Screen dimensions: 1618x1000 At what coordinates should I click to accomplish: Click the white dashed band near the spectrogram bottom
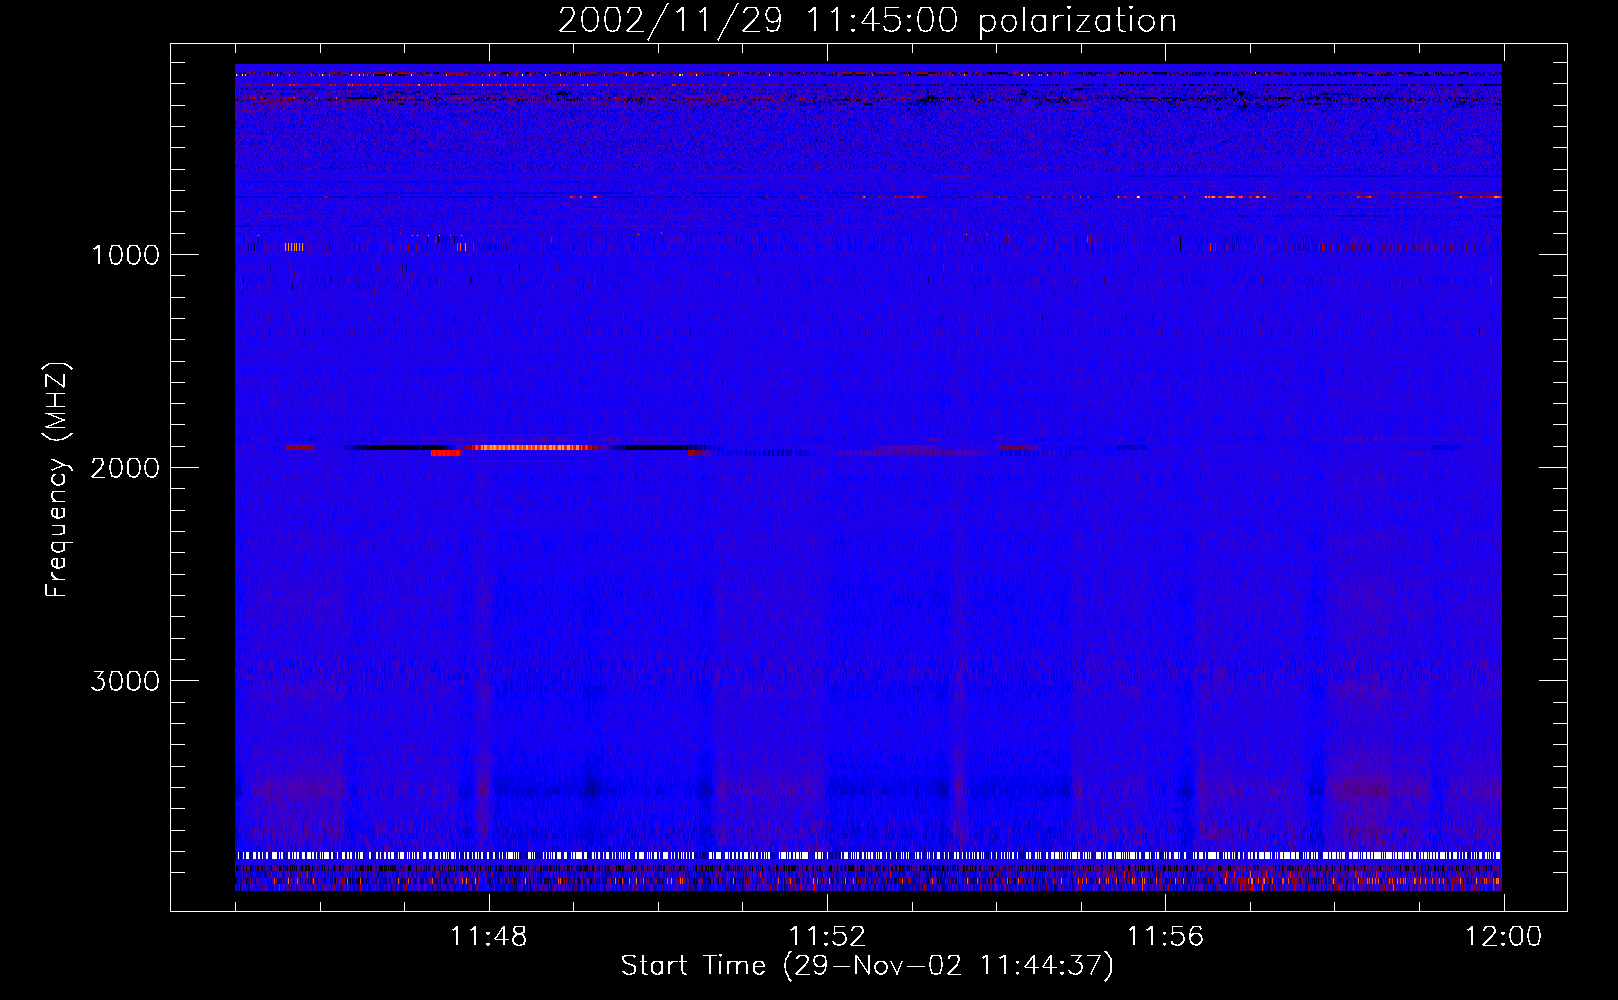tap(868, 855)
